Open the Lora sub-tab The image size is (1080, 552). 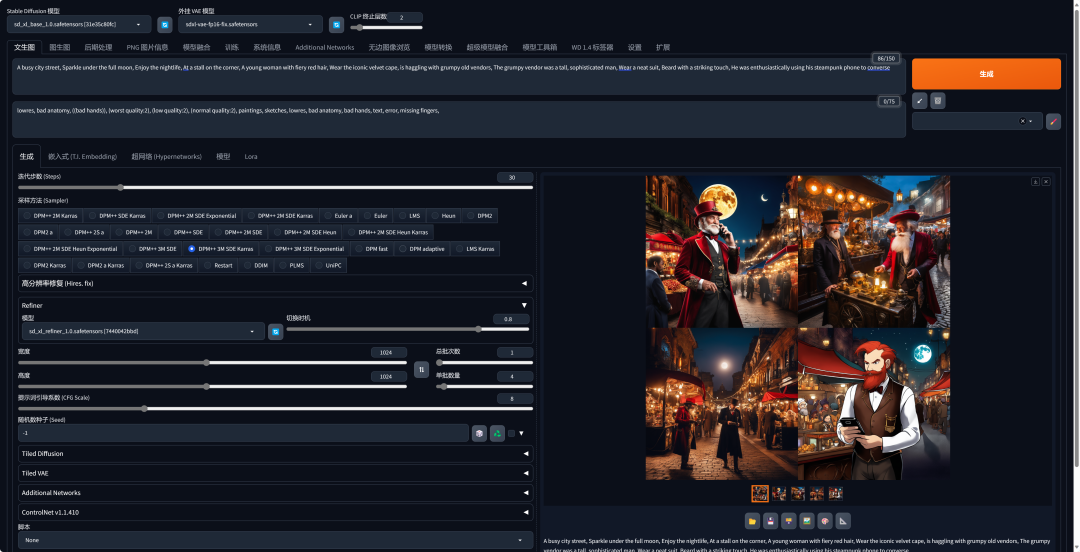click(x=251, y=156)
